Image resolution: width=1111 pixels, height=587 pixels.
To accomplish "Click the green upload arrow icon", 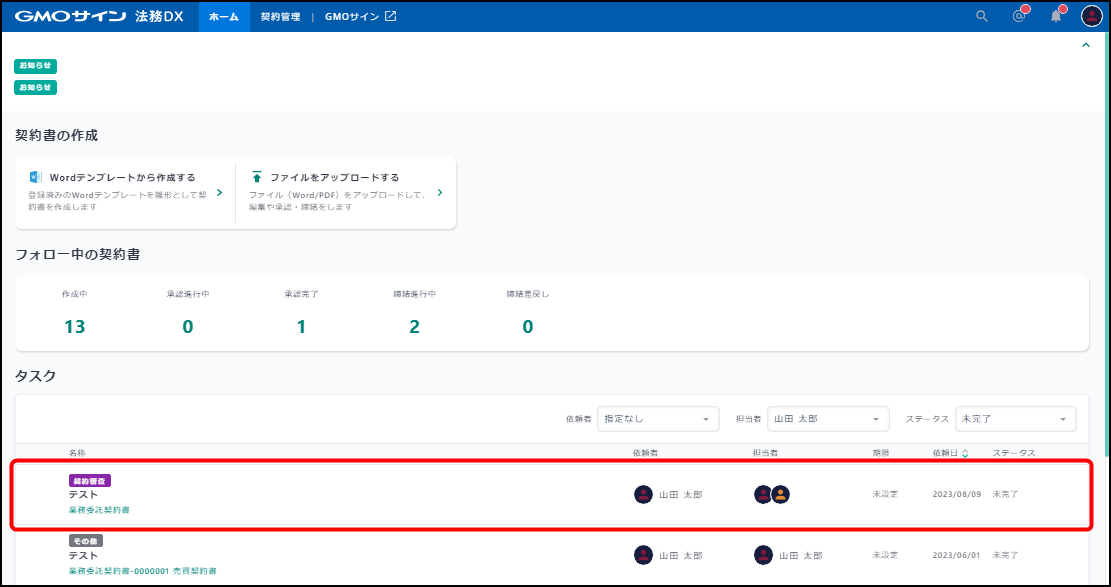I will pos(257,177).
